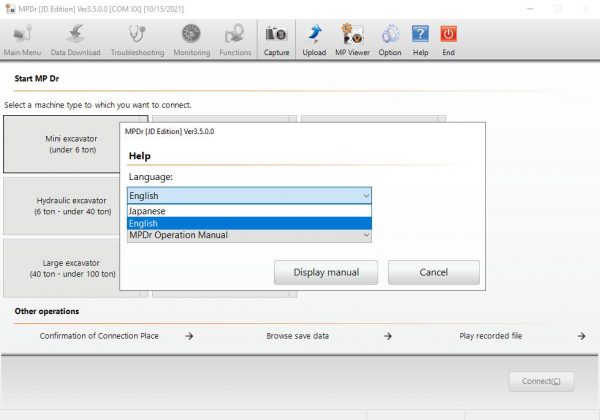Click the arrow beside Browse save data

point(388,336)
